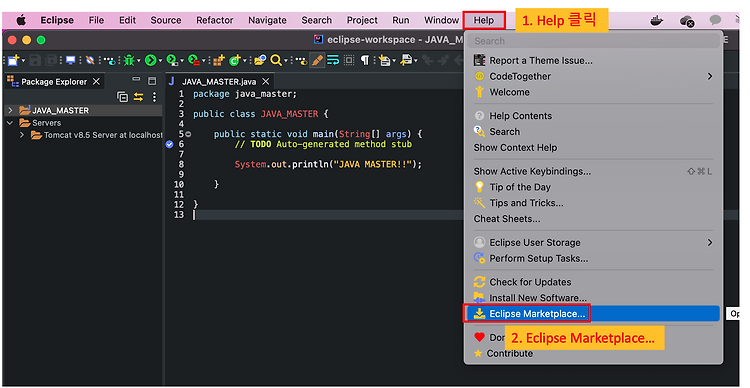This screenshot has height=388, width=750.
Task: Minimize the Package Explorer view
Action: [x=136, y=79]
